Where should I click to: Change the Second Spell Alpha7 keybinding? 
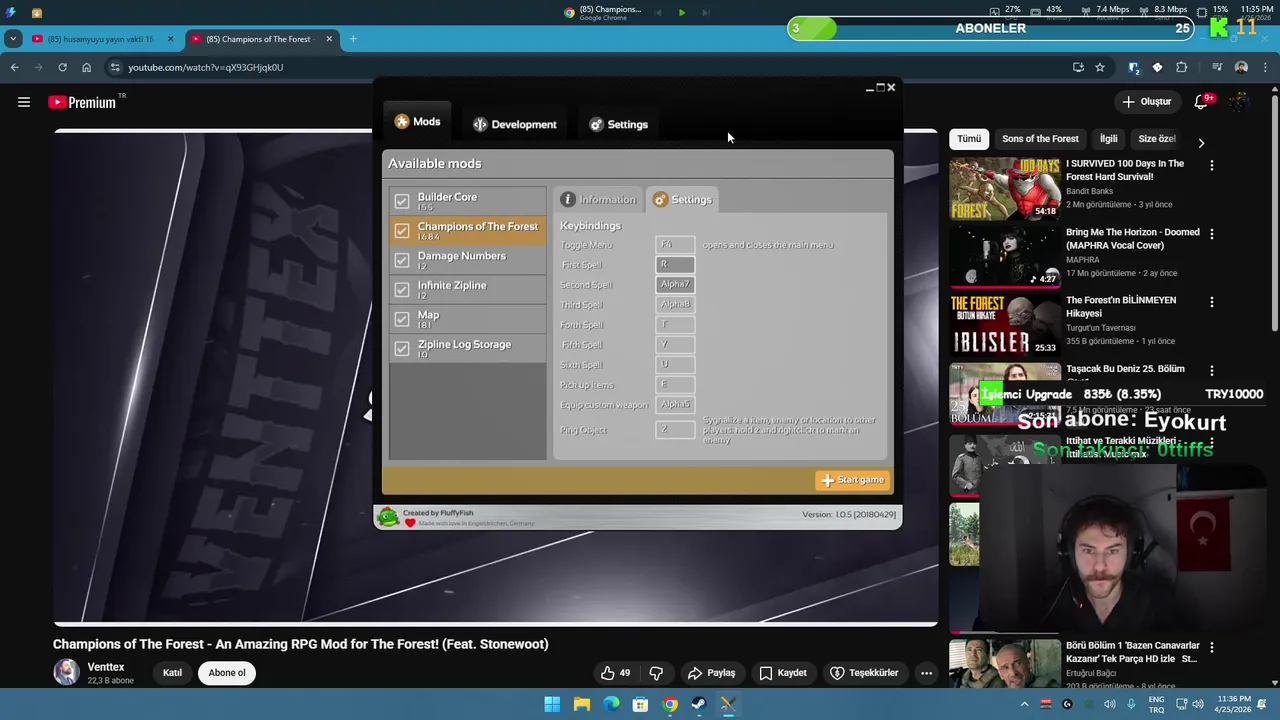click(x=675, y=284)
